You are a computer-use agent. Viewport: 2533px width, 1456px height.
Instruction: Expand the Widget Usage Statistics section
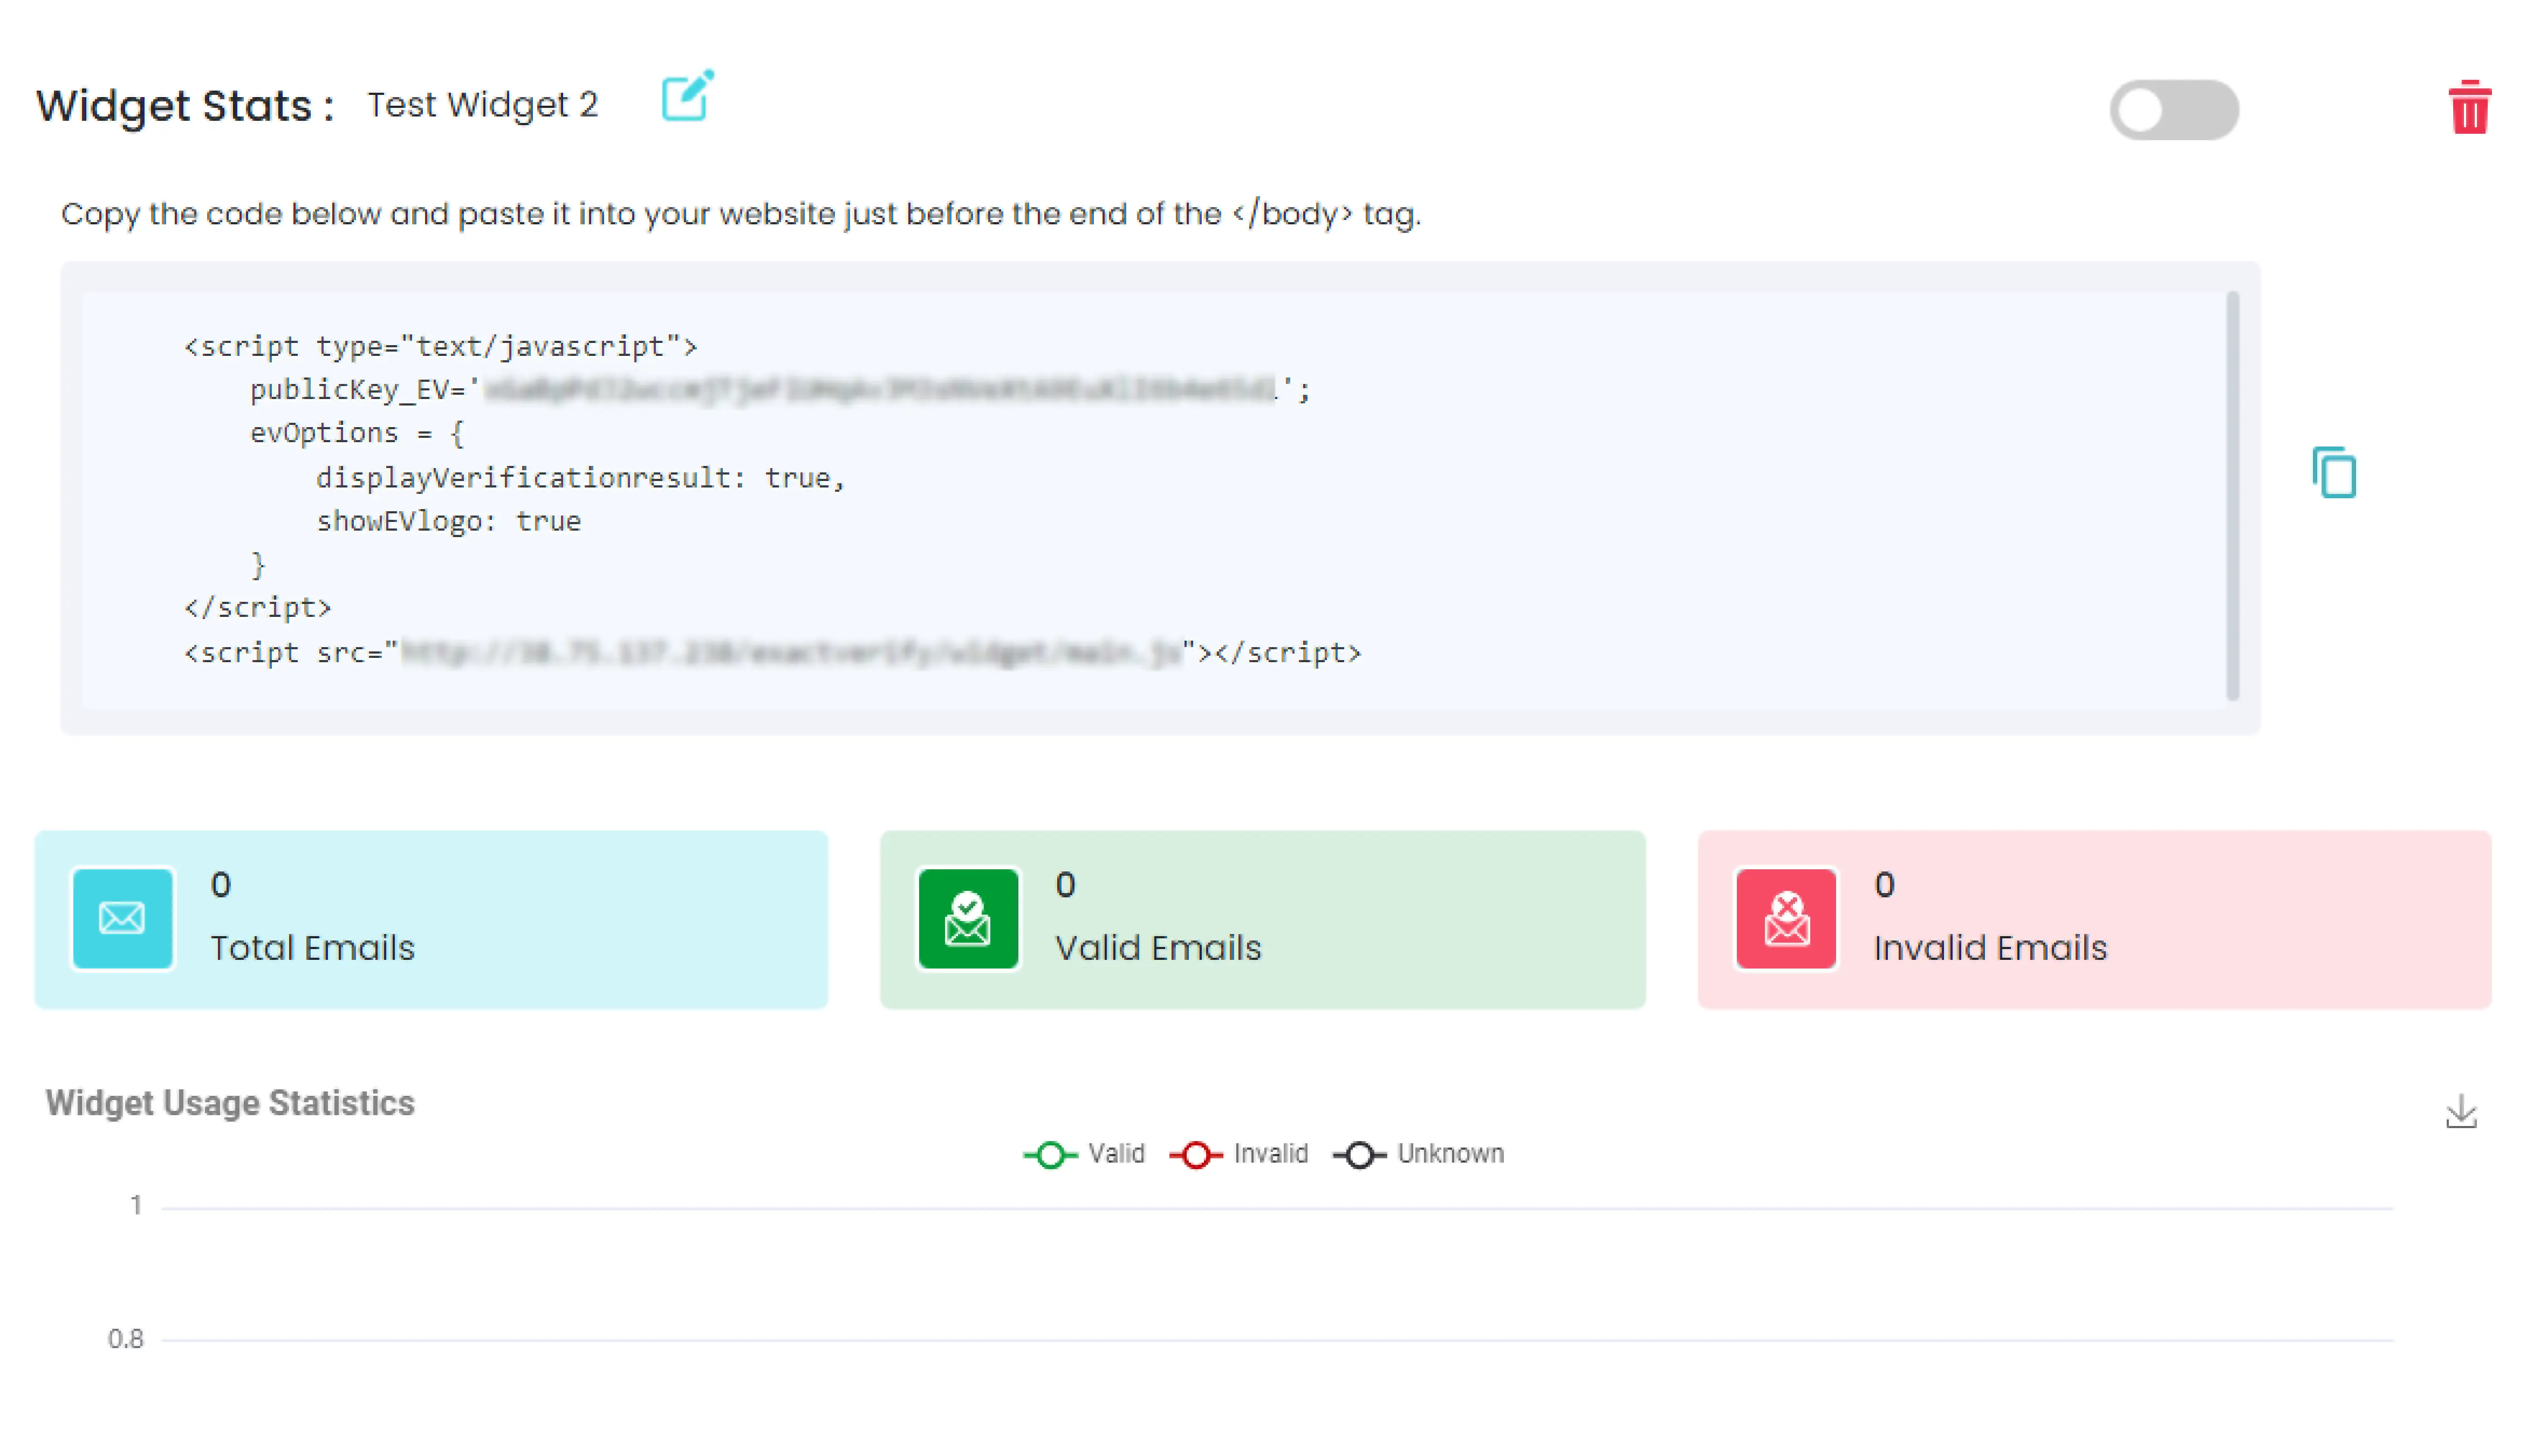(229, 1103)
